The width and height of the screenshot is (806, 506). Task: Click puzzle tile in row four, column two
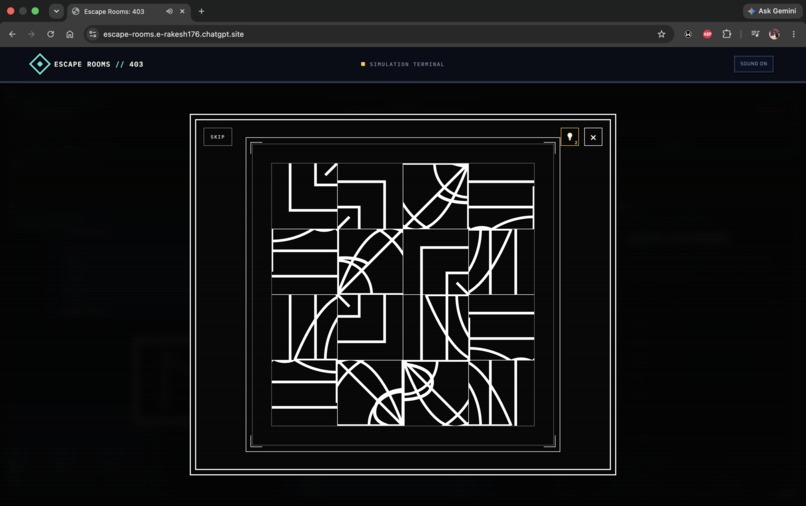tap(370, 393)
